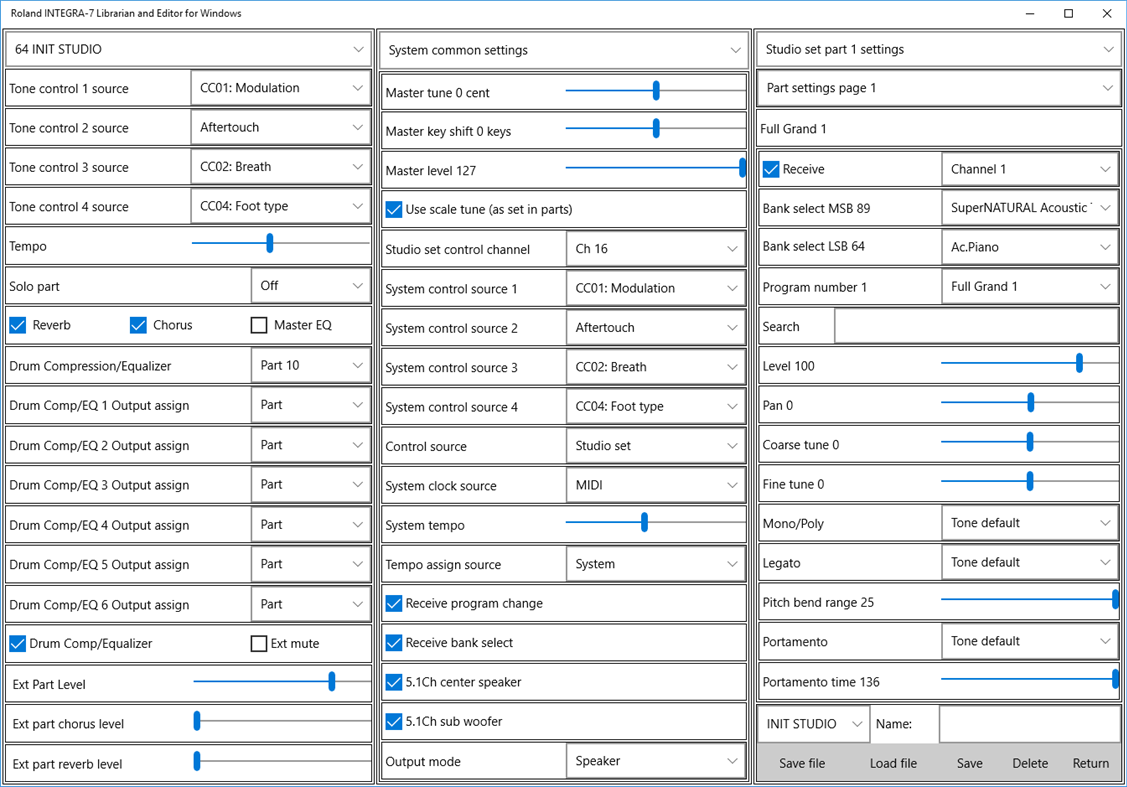Open receive Channel 1 dropdown
This screenshot has height=787, width=1127.
coord(1030,169)
